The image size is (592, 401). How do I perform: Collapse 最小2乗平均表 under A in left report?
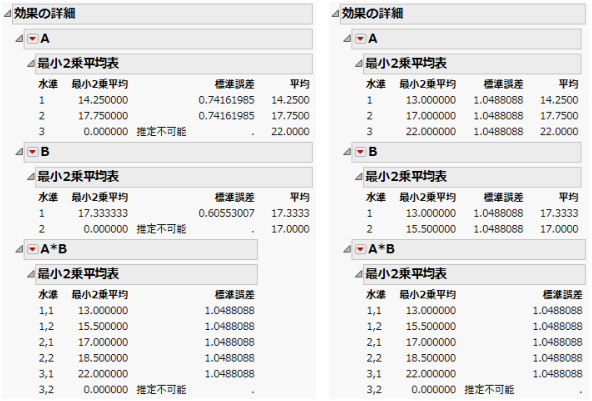[31, 64]
